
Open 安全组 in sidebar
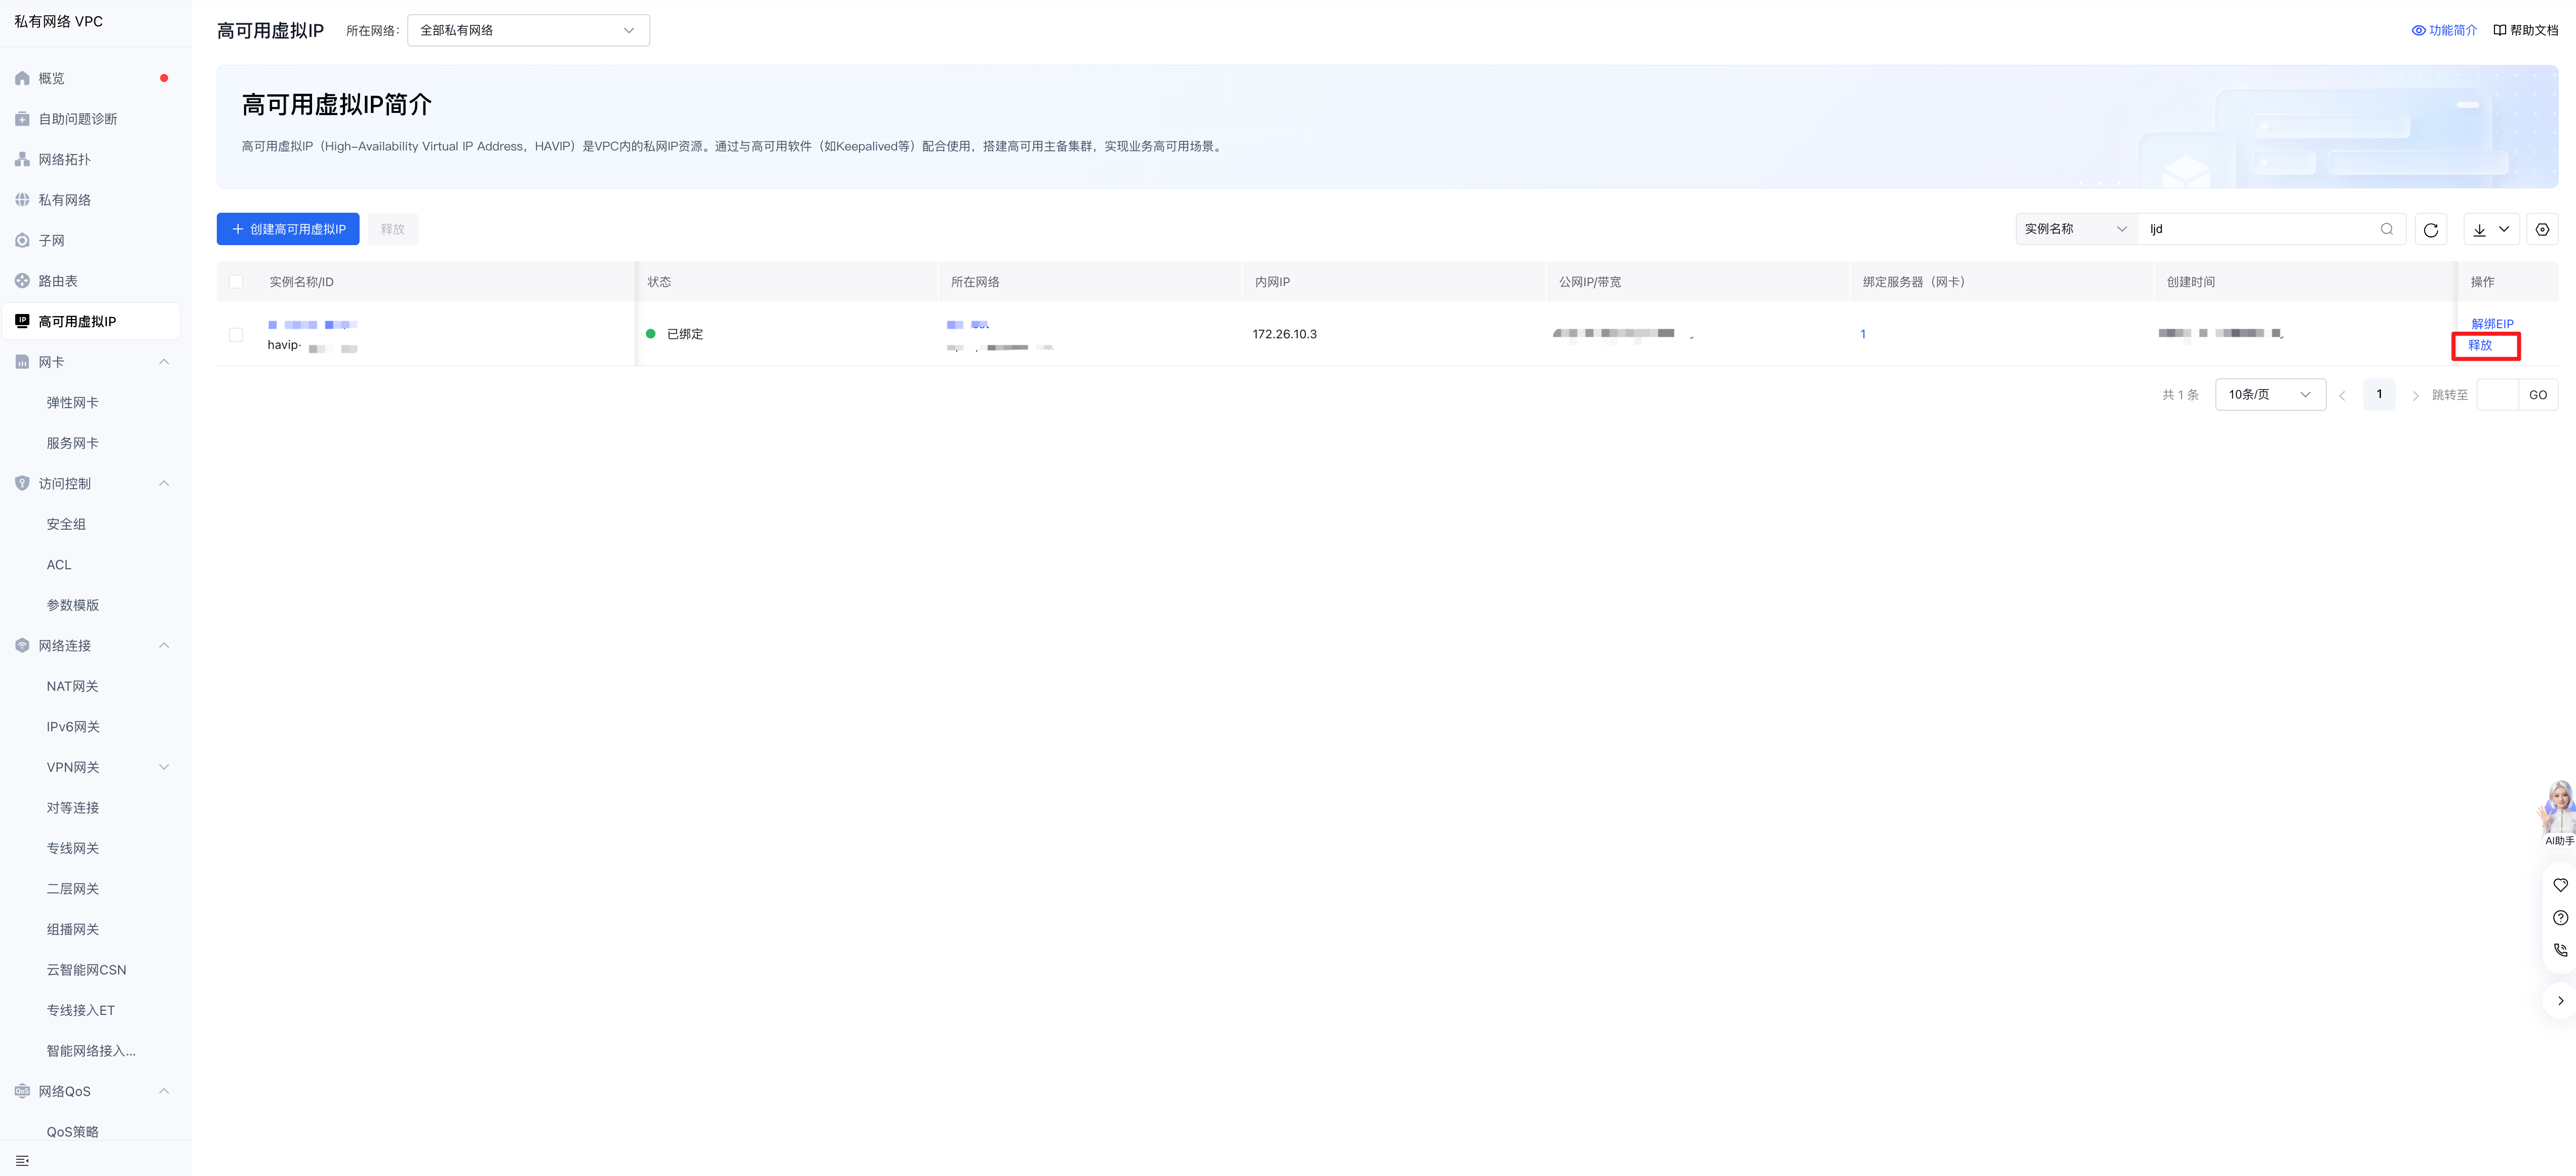(66, 524)
